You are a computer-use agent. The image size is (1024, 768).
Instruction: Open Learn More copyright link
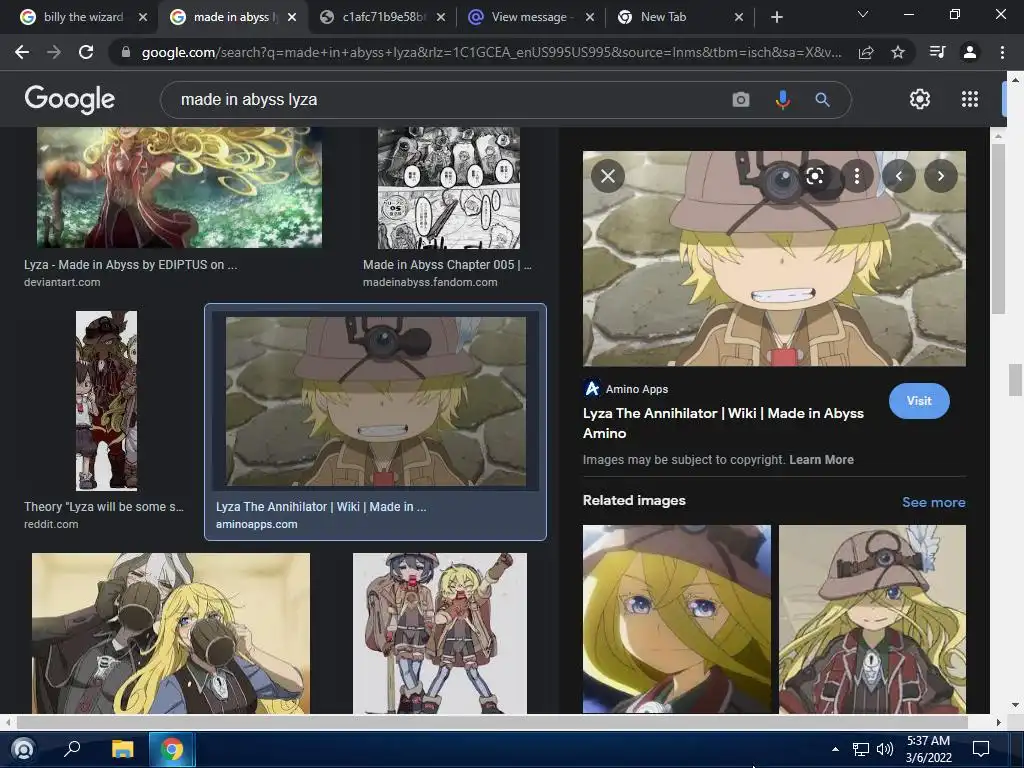tap(821, 460)
